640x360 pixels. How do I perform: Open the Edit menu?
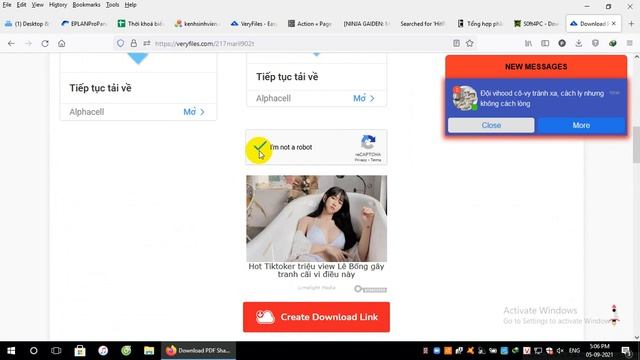21,5
